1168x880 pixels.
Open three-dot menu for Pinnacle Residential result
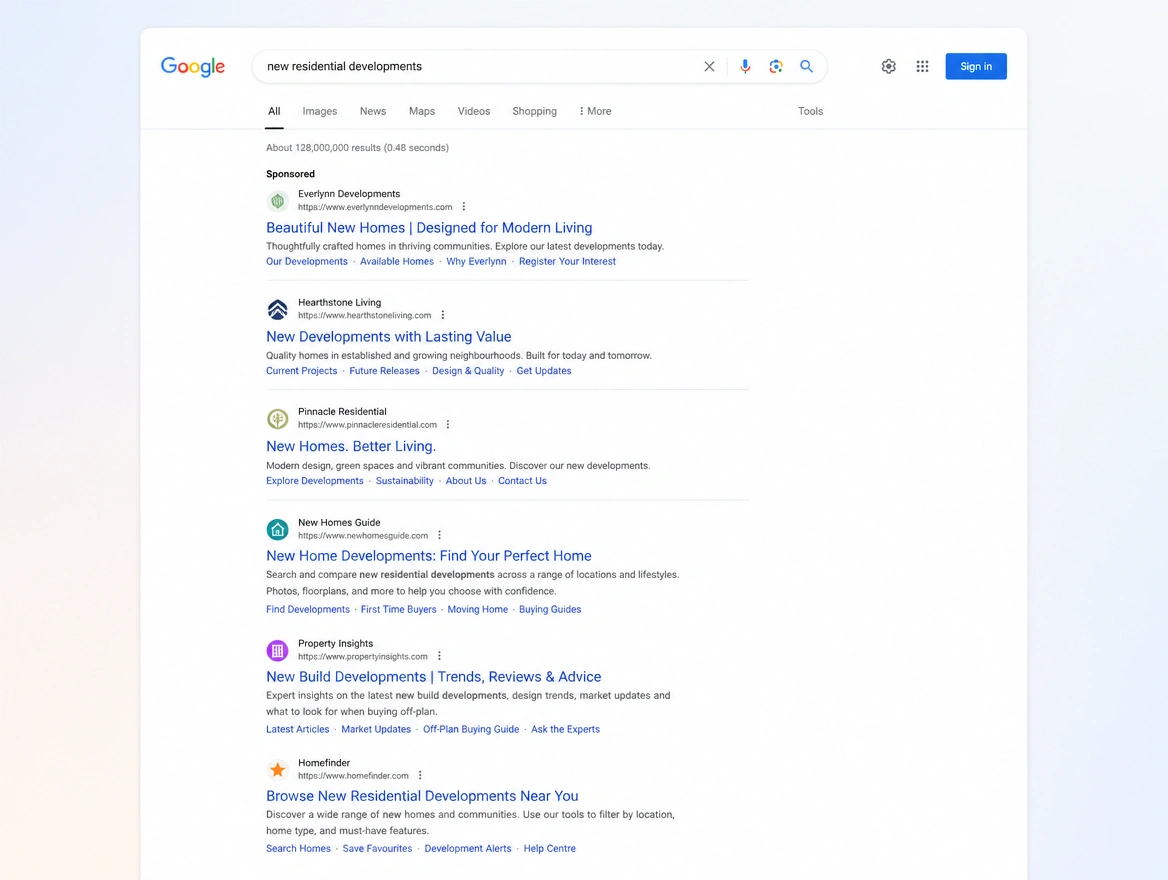448,425
